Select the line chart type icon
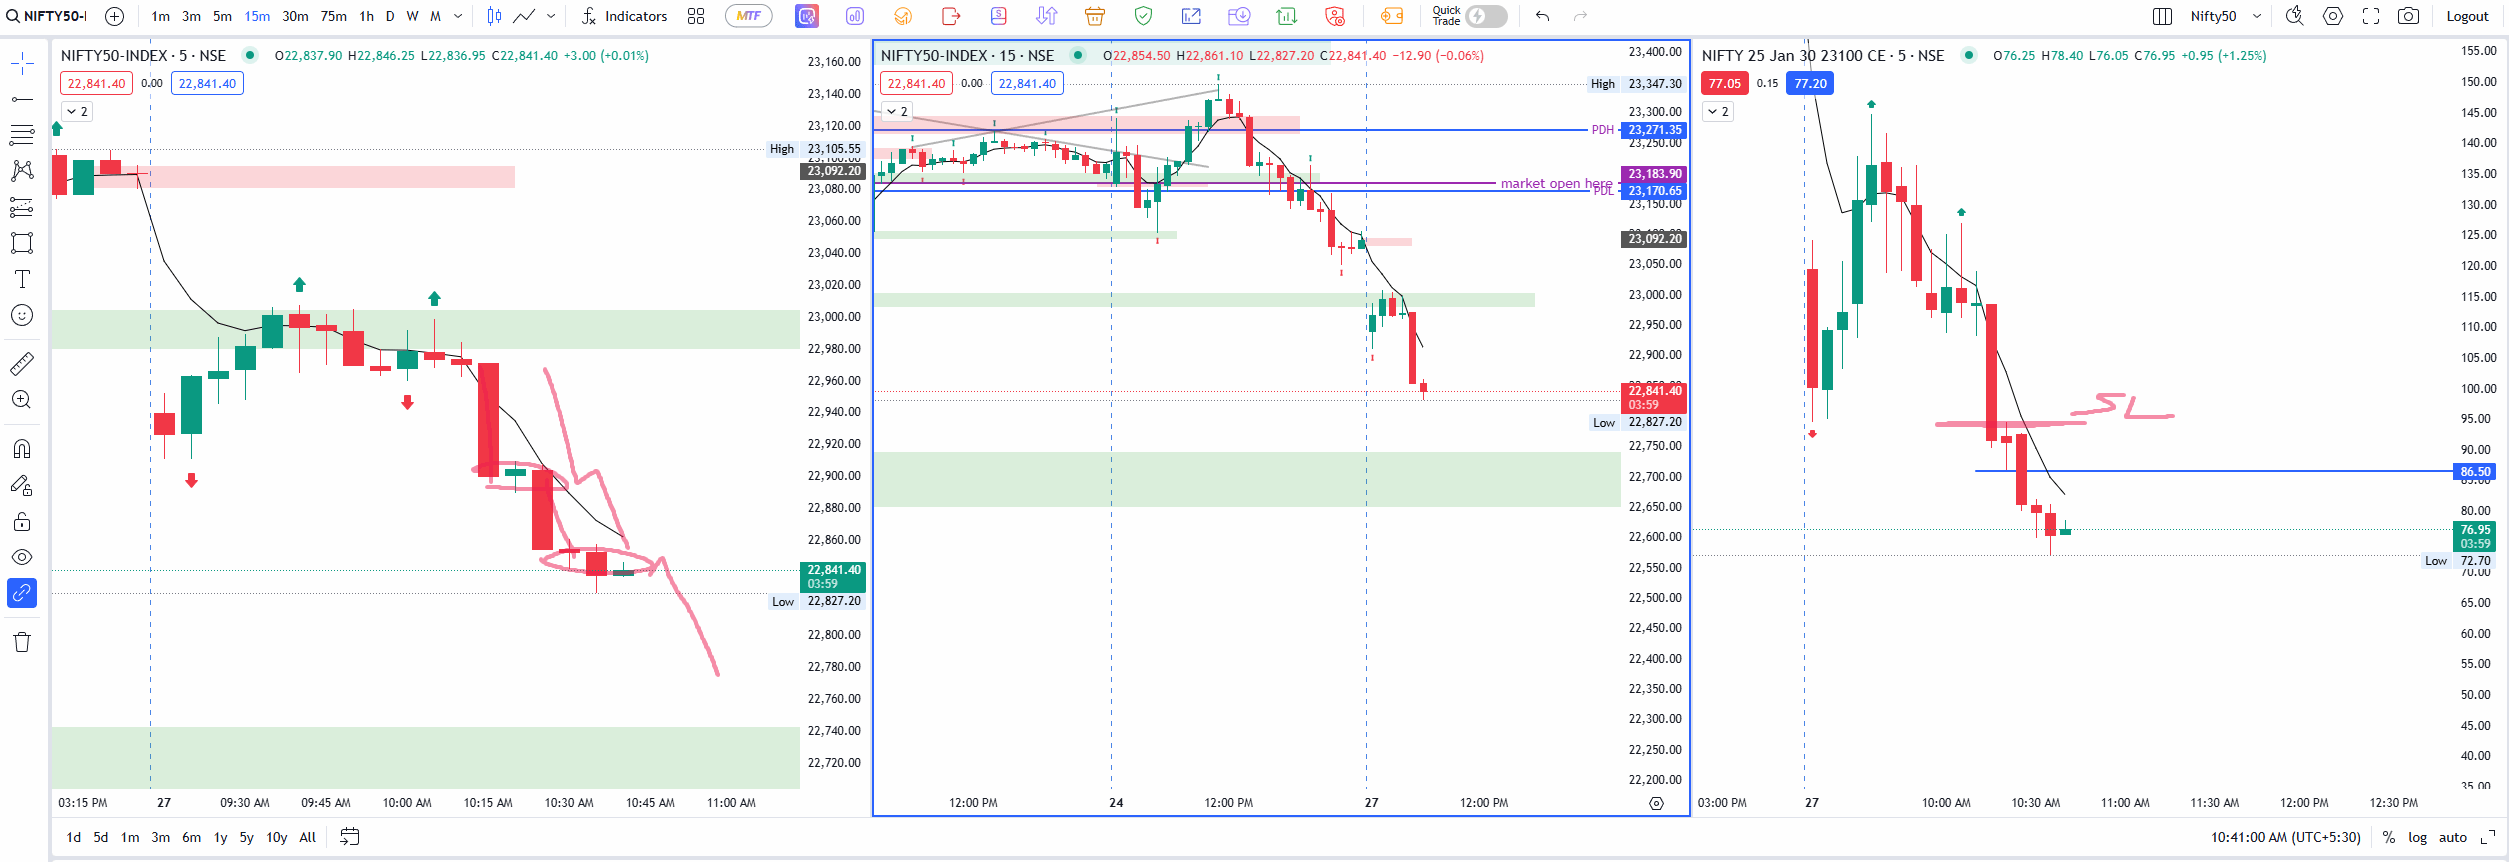Screen dimensions: 2509x862 tap(524, 16)
